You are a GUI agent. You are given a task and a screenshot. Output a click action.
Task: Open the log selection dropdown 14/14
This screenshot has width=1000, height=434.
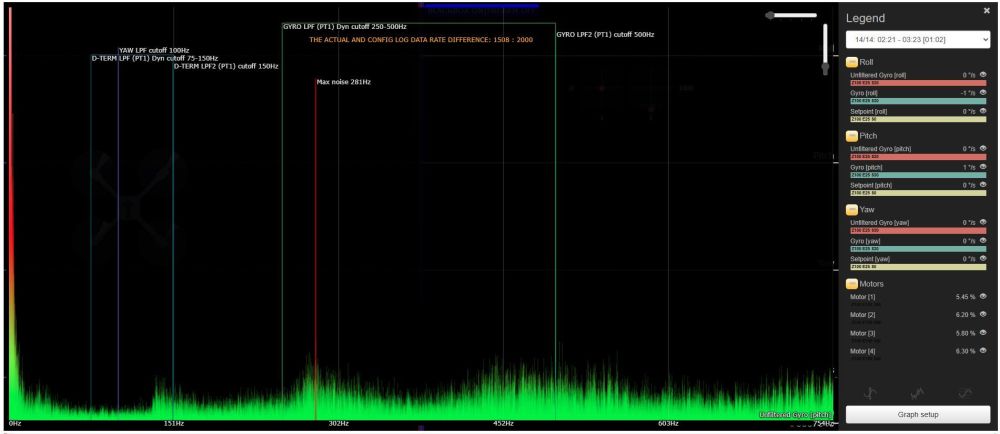917,38
